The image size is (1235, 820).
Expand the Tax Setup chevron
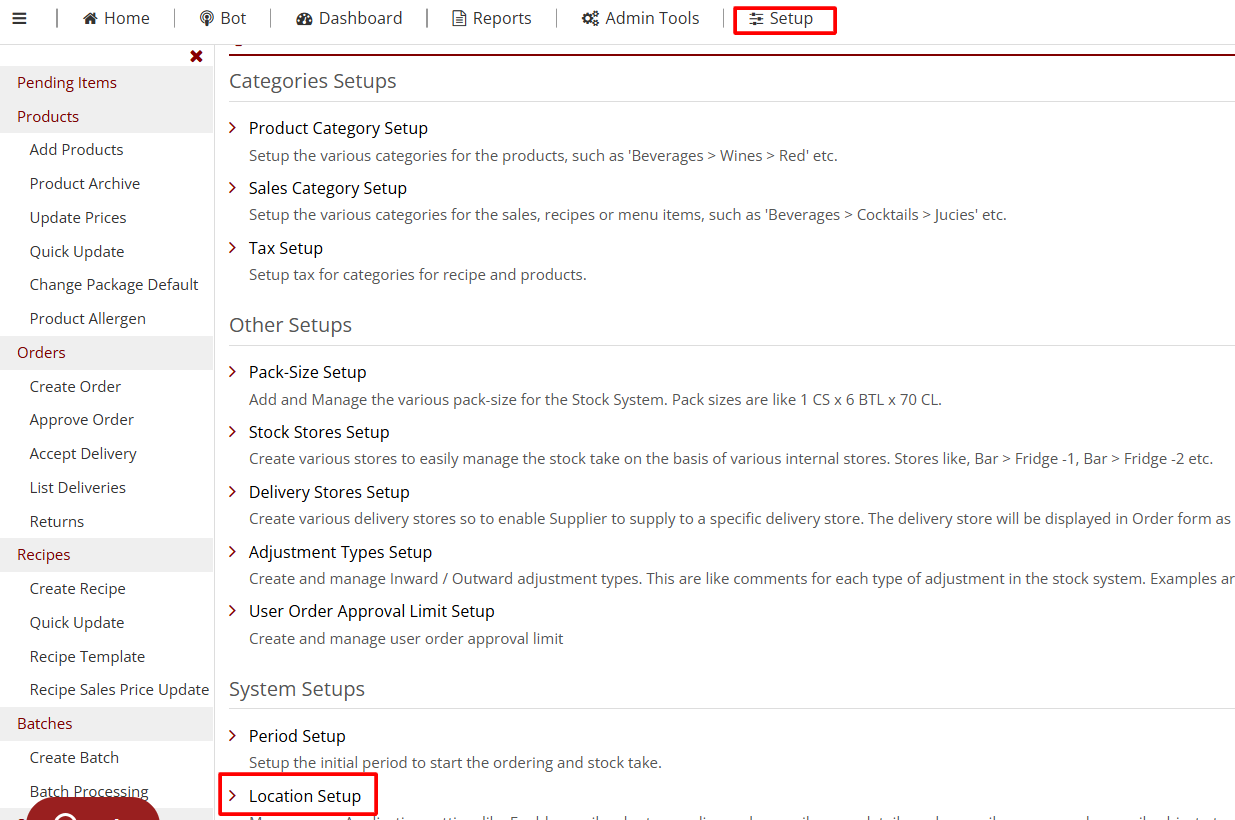pos(233,247)
